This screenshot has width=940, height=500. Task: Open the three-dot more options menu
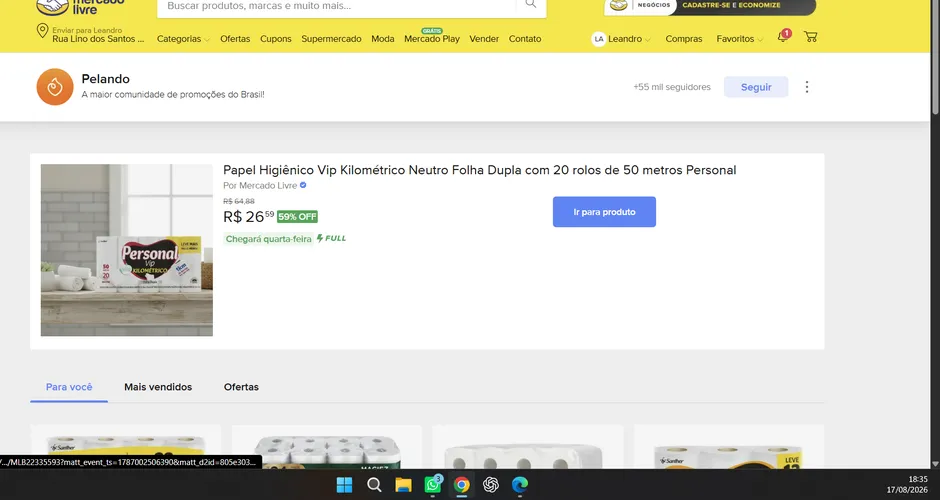coord(807,87)
